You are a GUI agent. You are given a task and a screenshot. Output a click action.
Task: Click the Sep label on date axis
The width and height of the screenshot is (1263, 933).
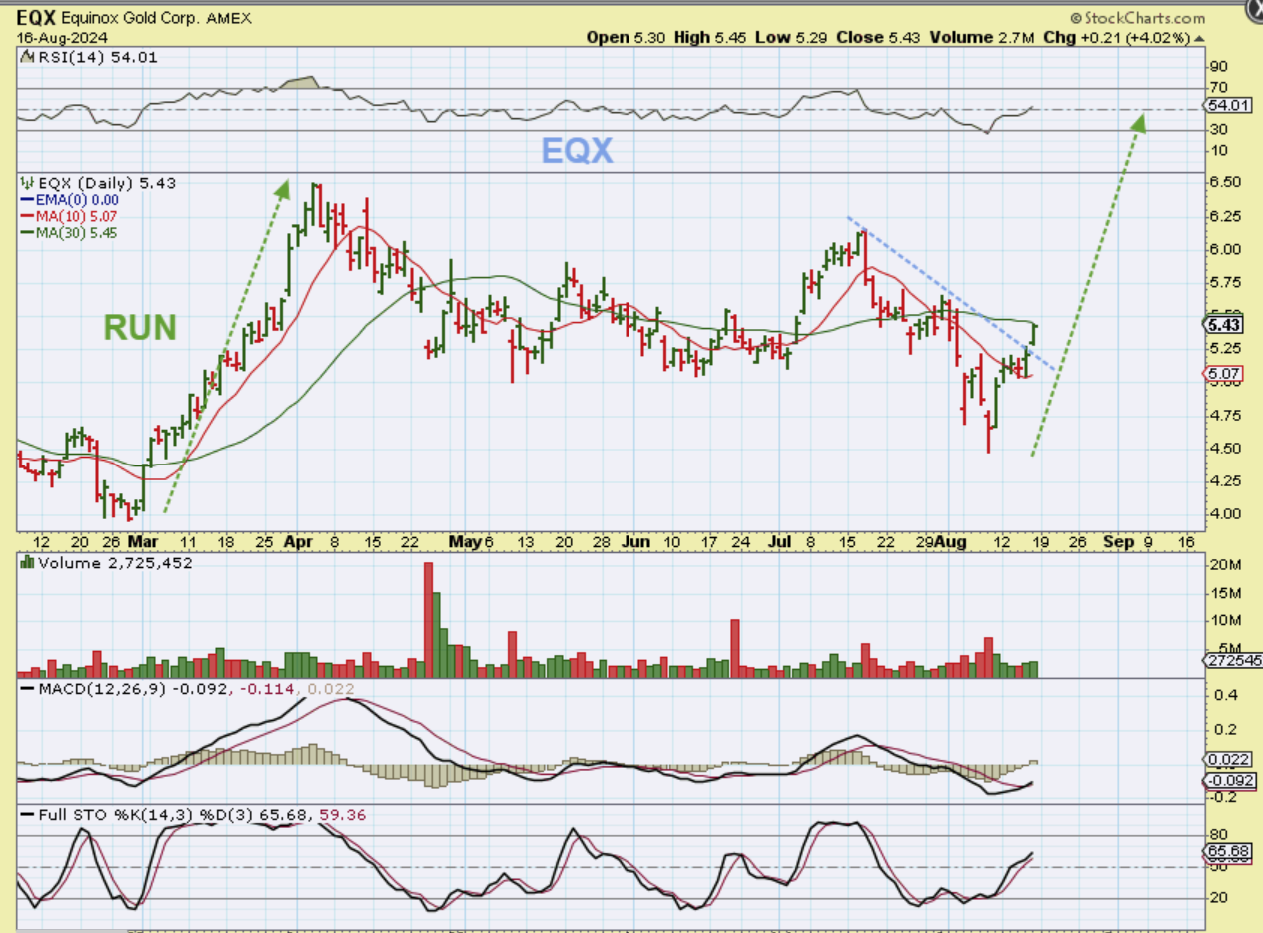1118,542
